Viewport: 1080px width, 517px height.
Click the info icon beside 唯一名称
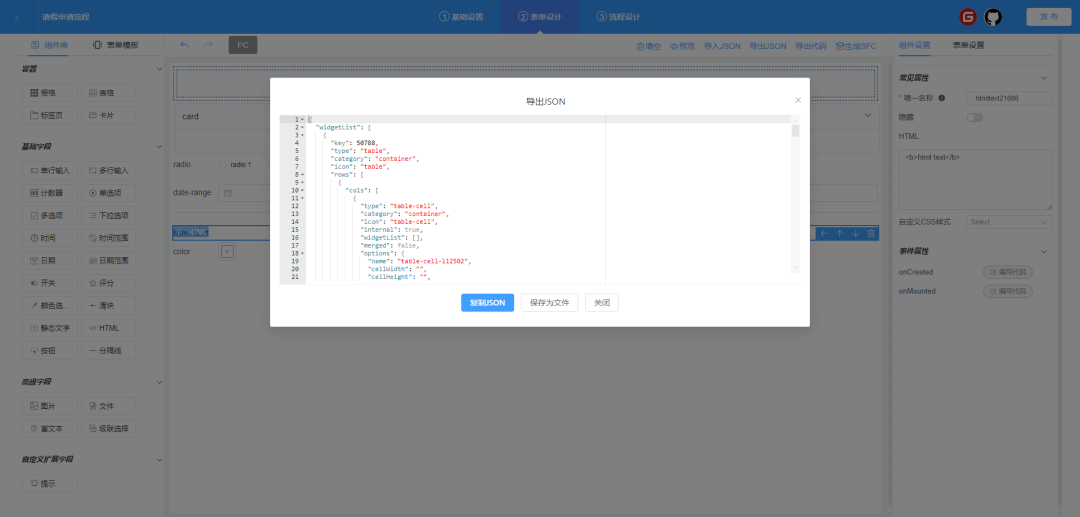[942, 98]
